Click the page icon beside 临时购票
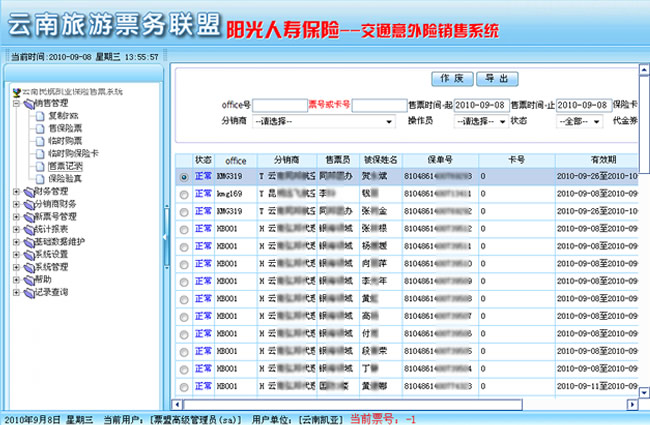This screenshot has width=650, height=425. (40, 141)
